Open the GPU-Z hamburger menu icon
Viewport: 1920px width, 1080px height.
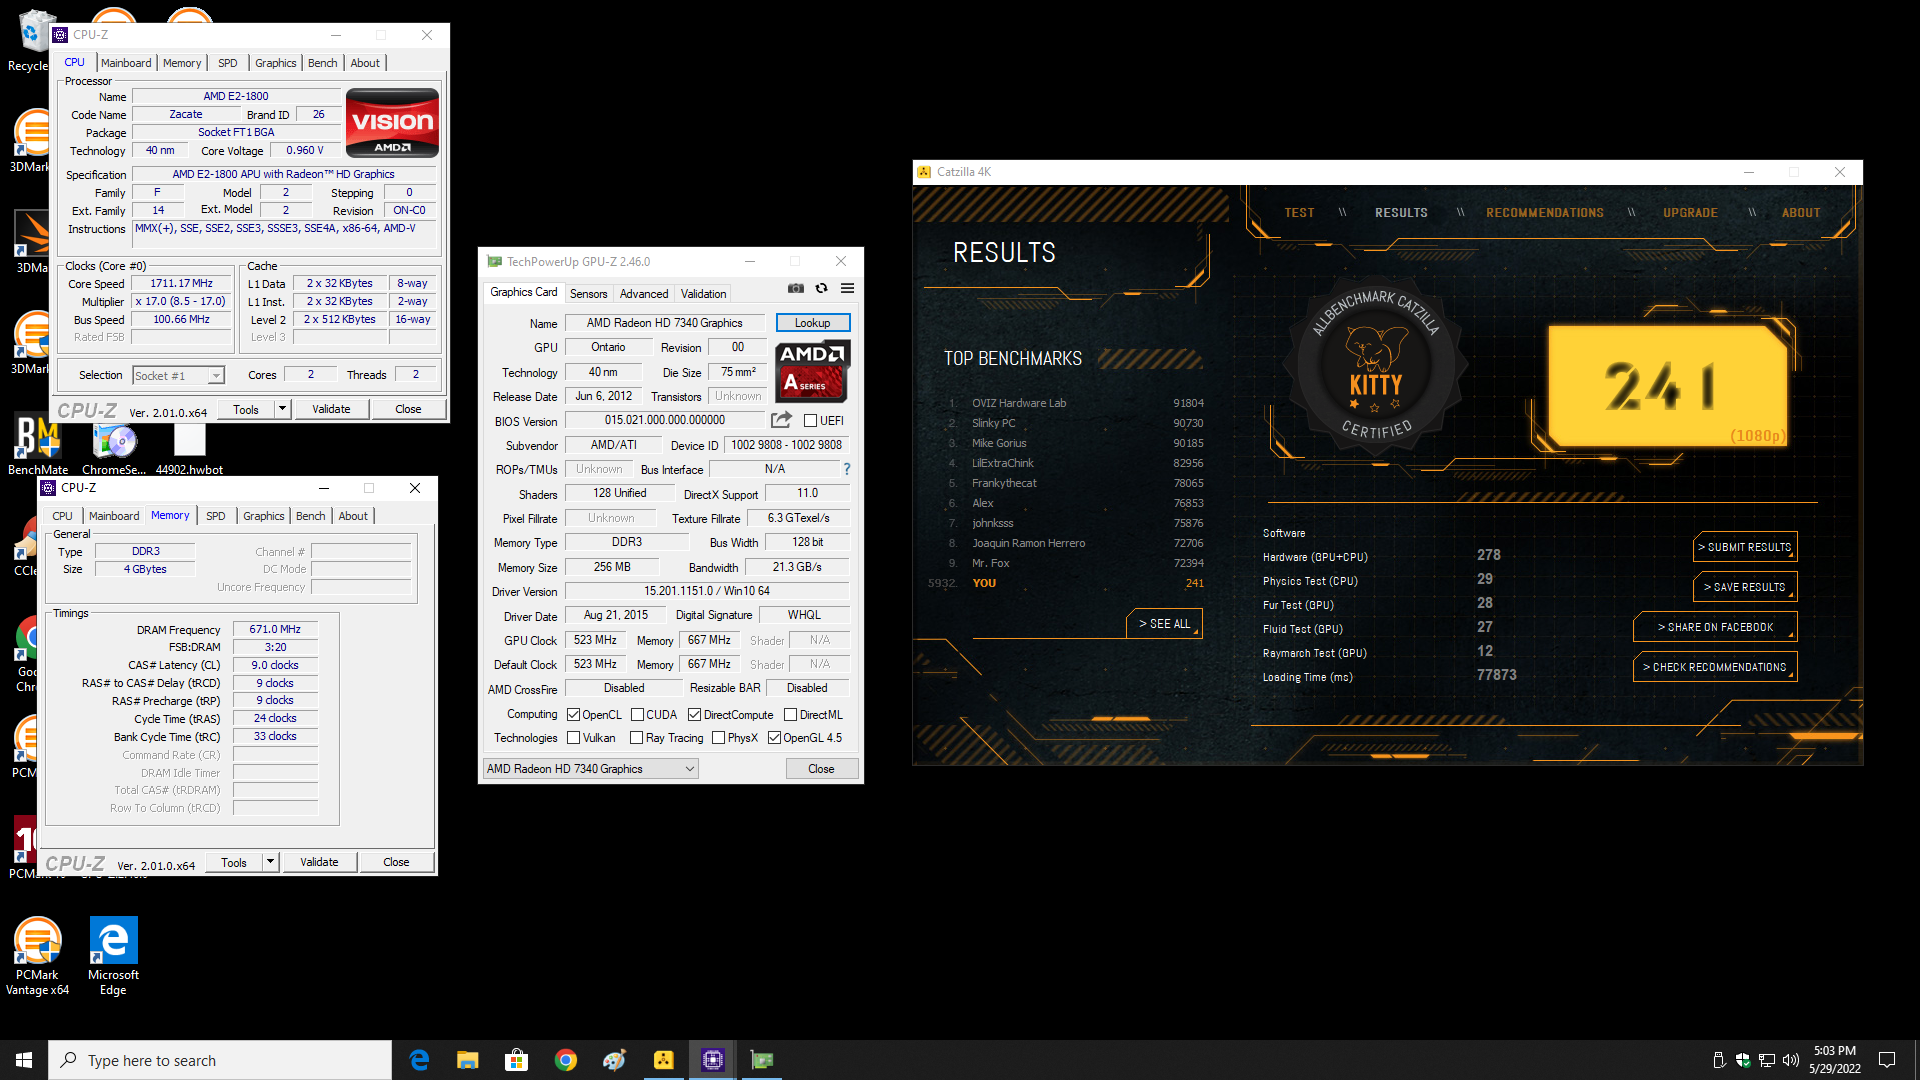point(847,288)
